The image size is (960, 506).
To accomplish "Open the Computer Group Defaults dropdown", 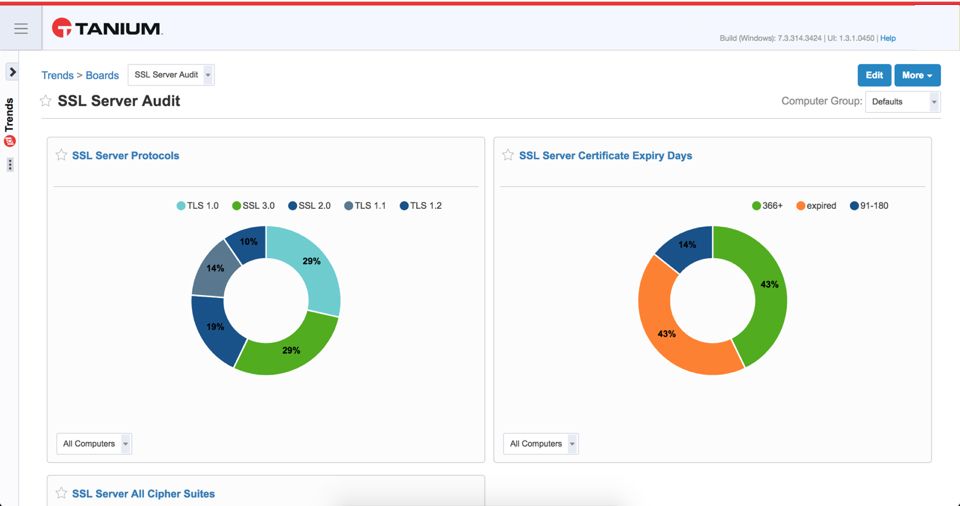I will [902, 102].
